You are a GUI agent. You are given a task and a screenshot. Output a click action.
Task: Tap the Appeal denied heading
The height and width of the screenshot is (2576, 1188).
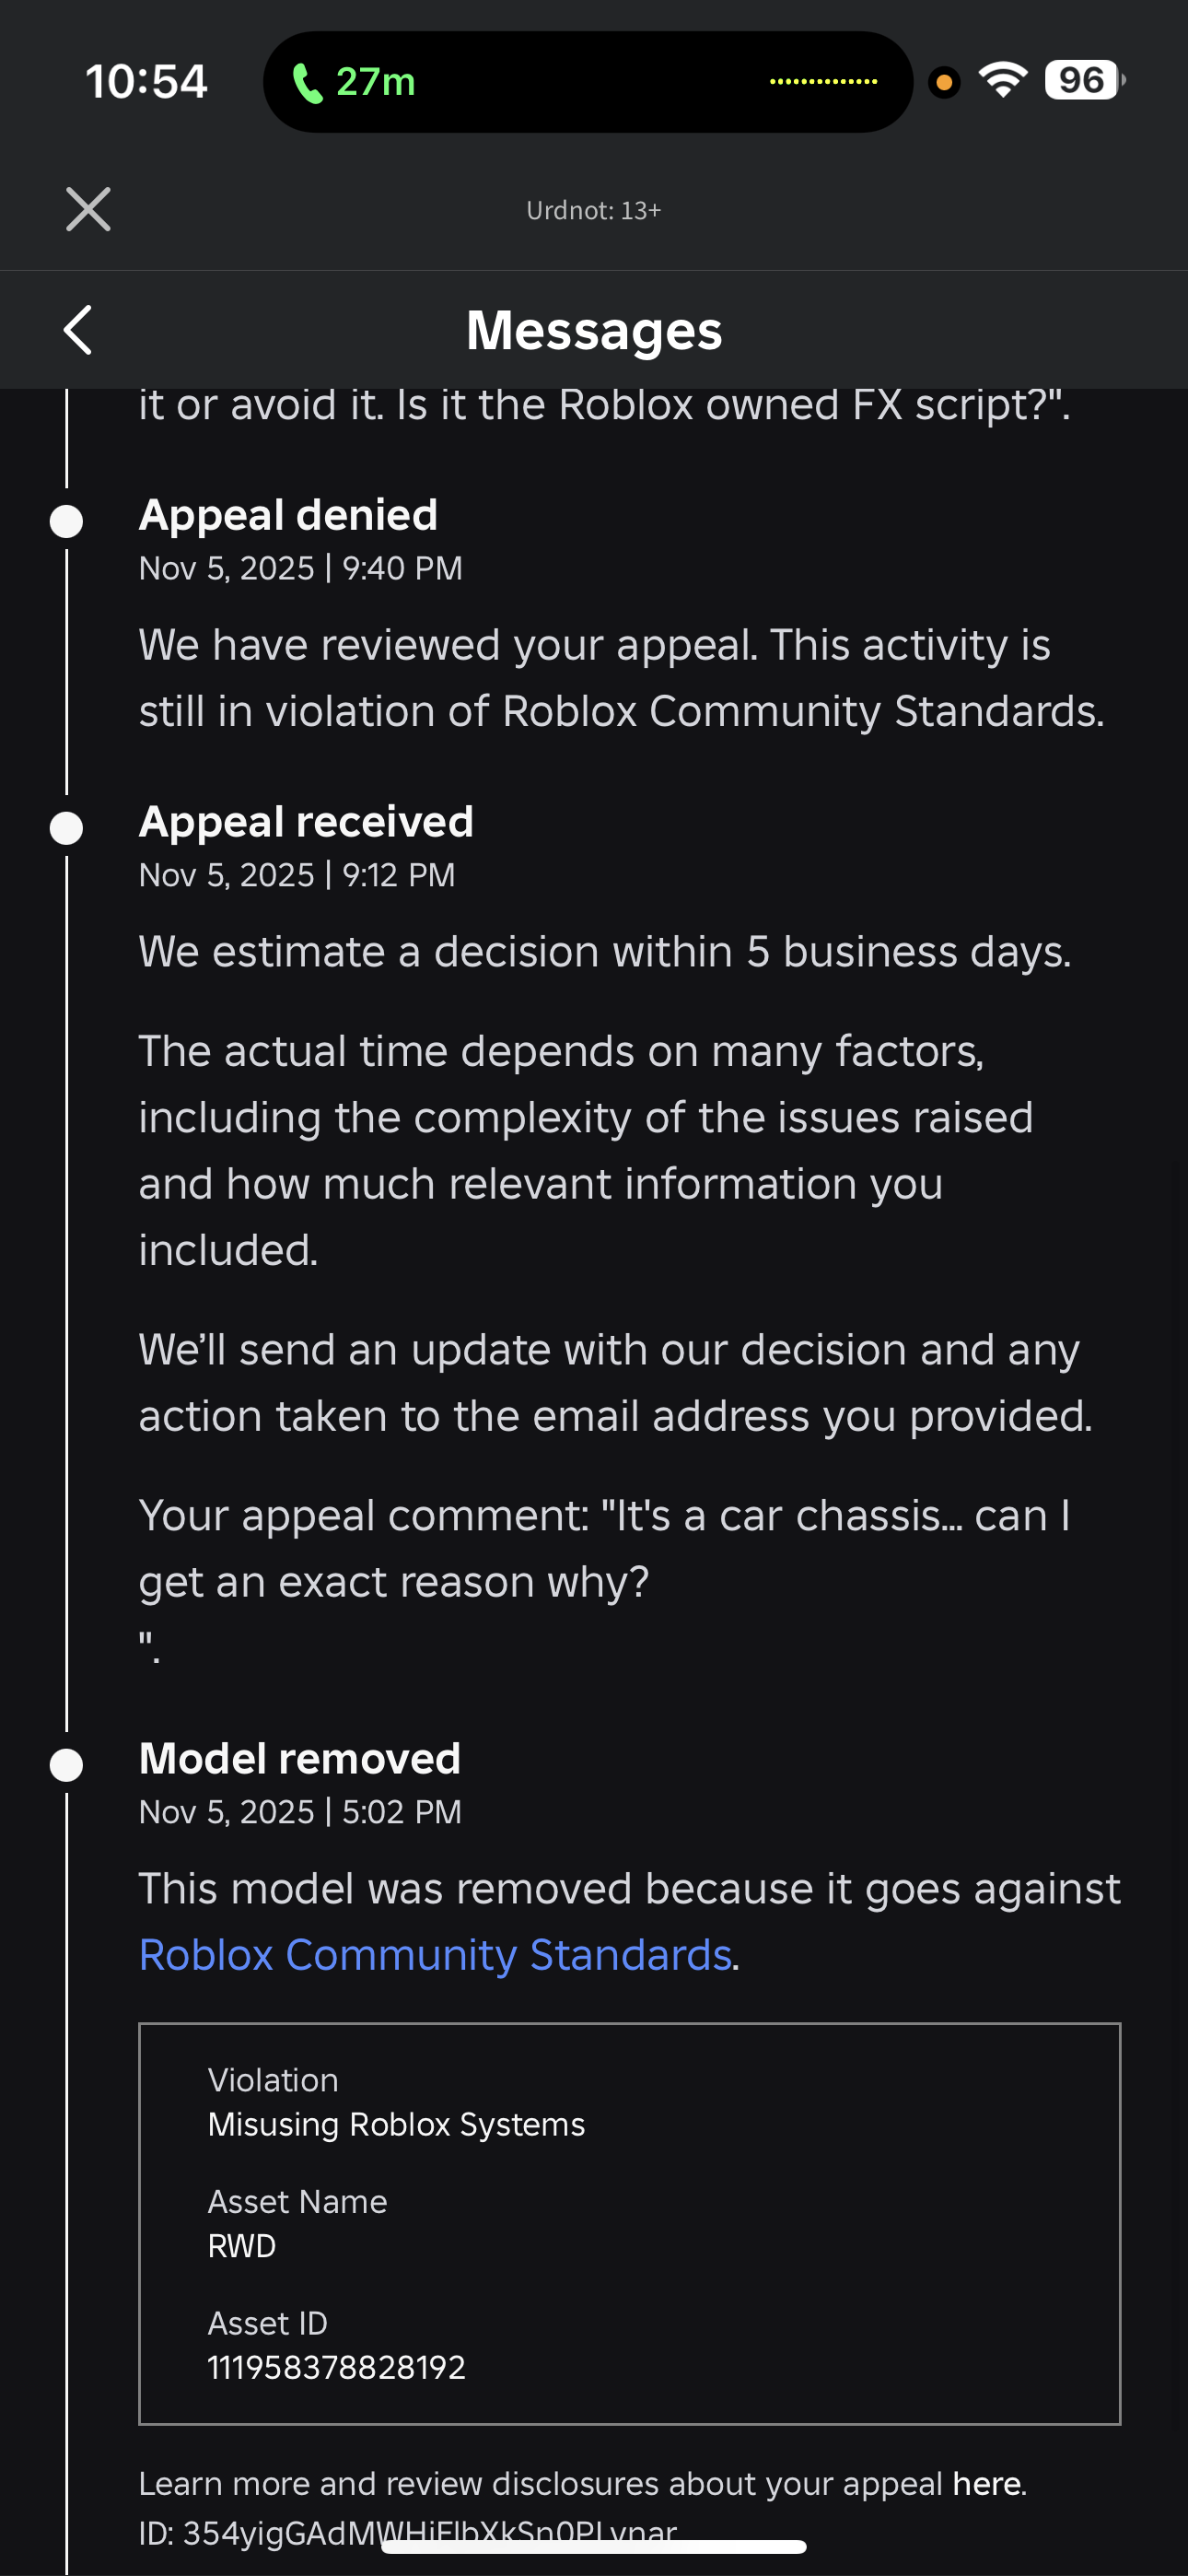click(288, 516)
